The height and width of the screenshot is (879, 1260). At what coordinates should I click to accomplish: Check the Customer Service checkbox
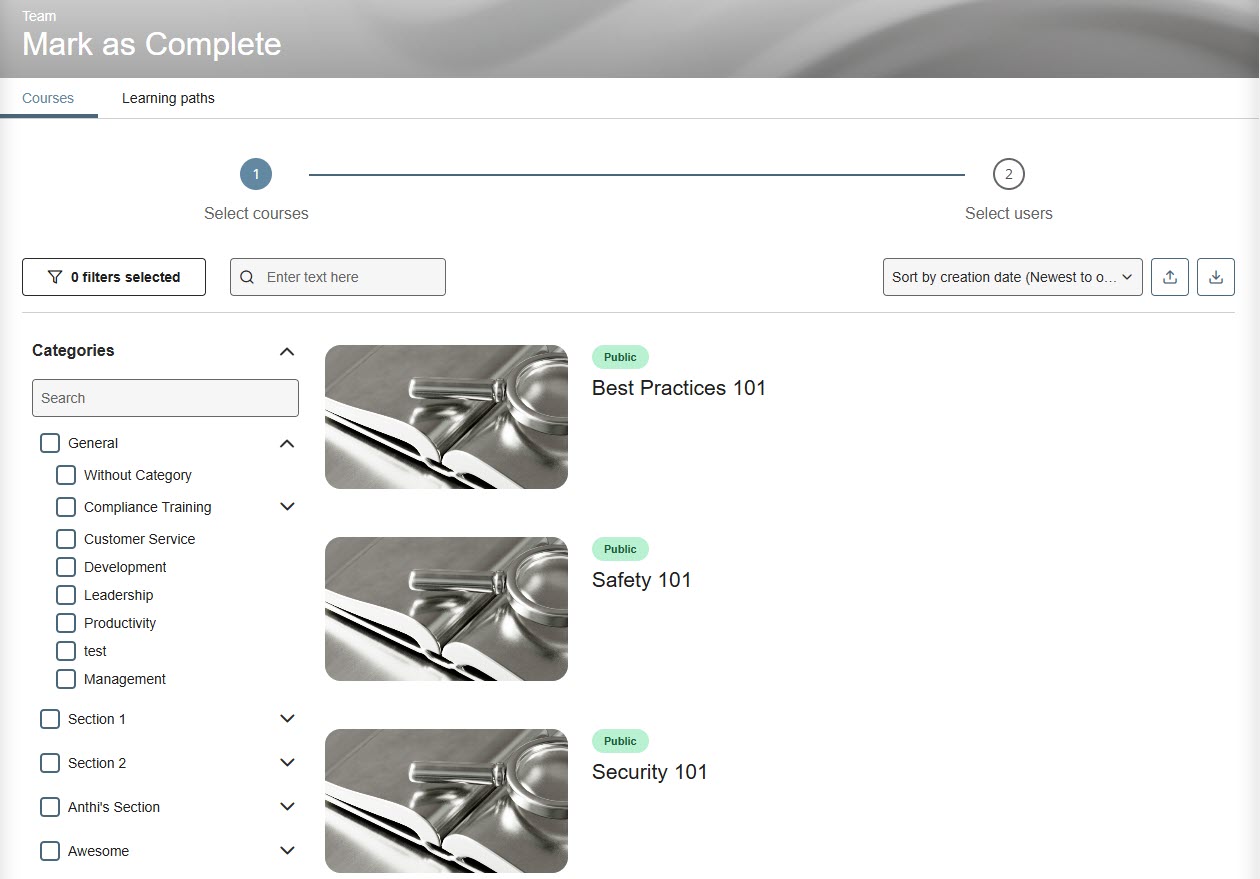[66, 539]
